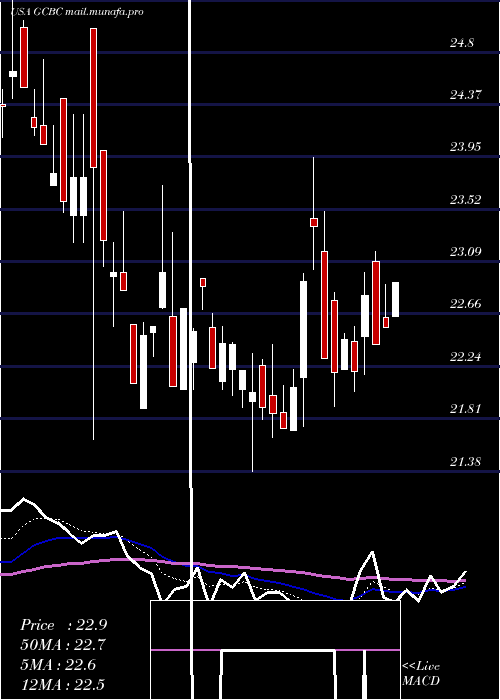Click the 22.66 price axis label
The image size is (500, 700).
[x=465, y=304]
